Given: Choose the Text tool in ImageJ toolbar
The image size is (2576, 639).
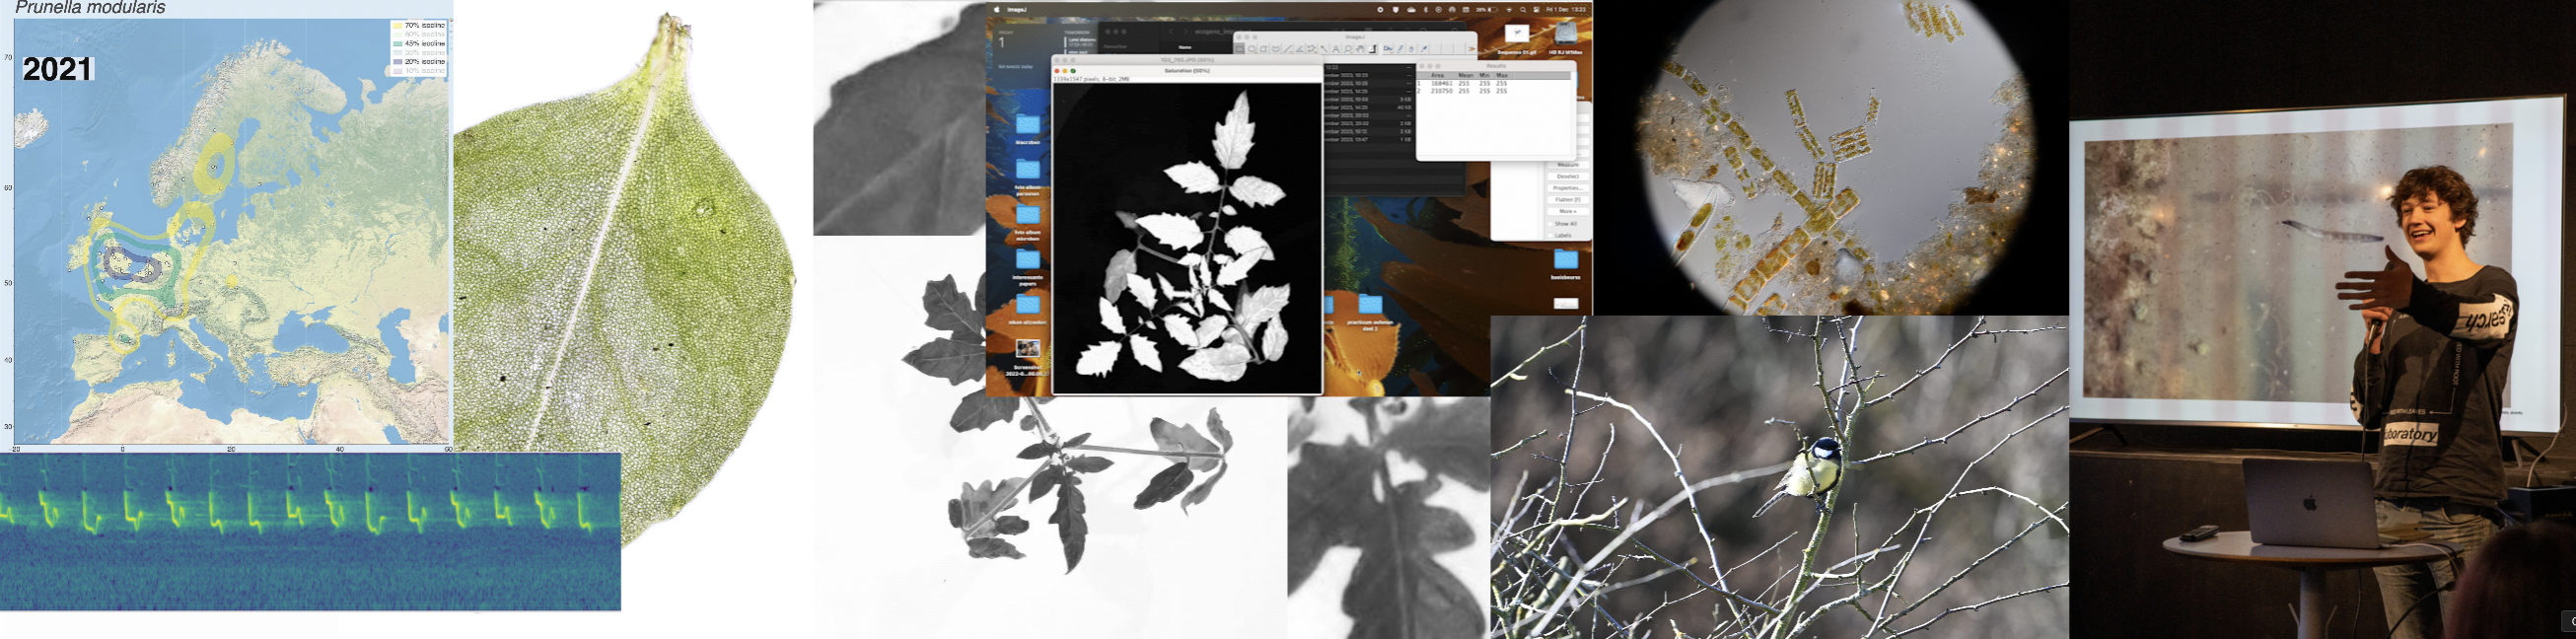Looking at the screenshot, I should [x=1336, y=49].
